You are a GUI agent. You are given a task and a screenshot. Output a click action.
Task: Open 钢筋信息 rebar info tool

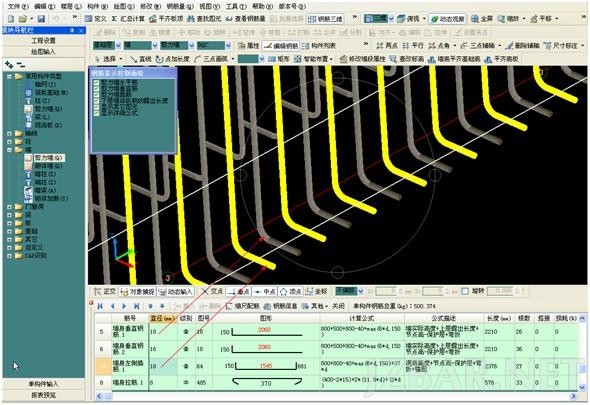[280, 306]
